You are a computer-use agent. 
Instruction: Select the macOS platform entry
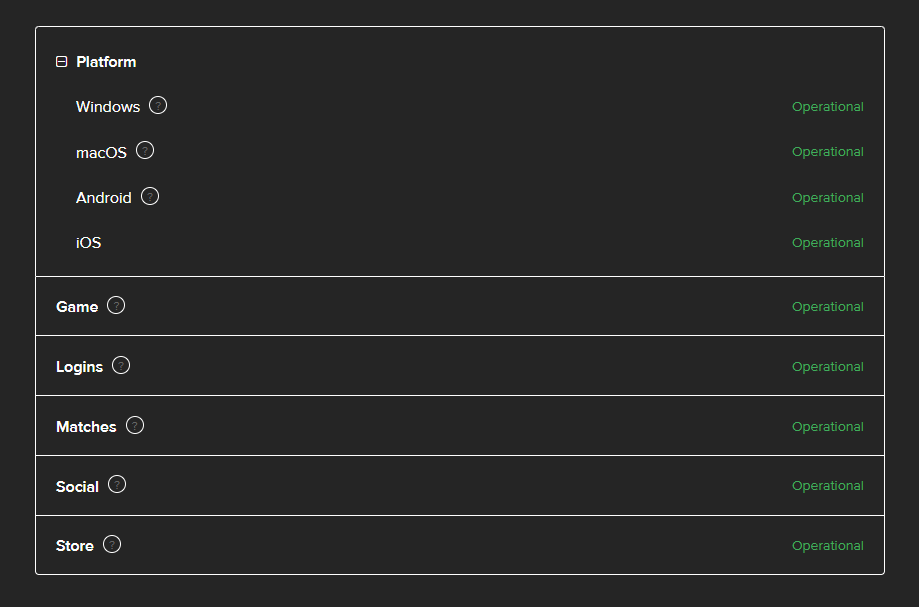coord(101,153)
